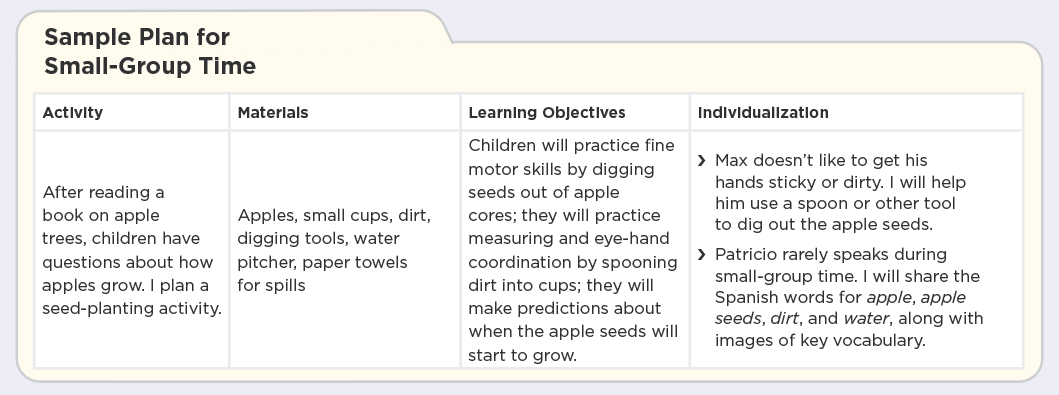
Task: Click the note about Max using a spoon
Action: click(840, 192)
